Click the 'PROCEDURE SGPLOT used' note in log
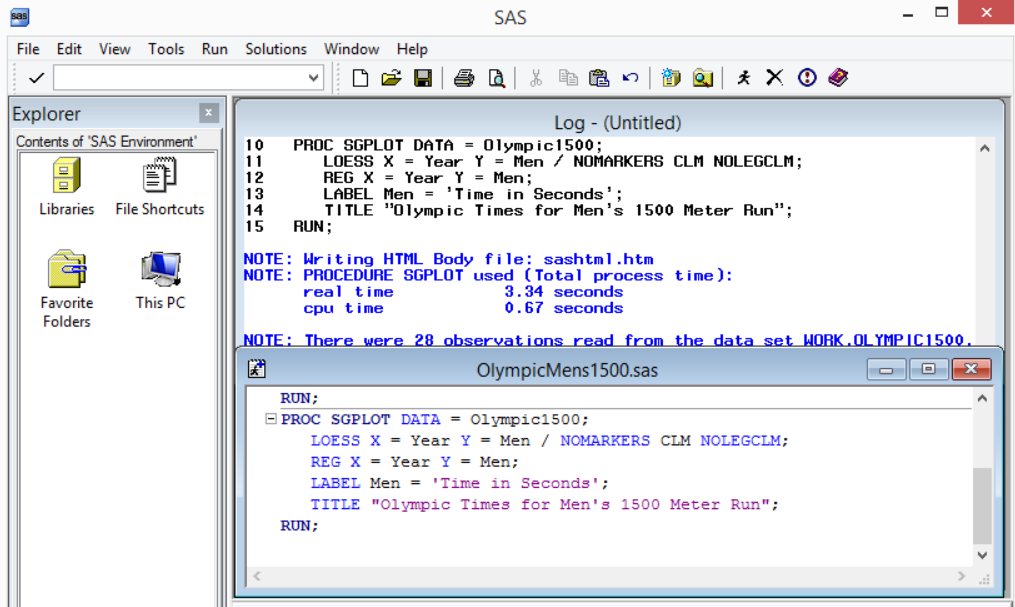This screenshot has width=1015, height=607. coord(488,276)
